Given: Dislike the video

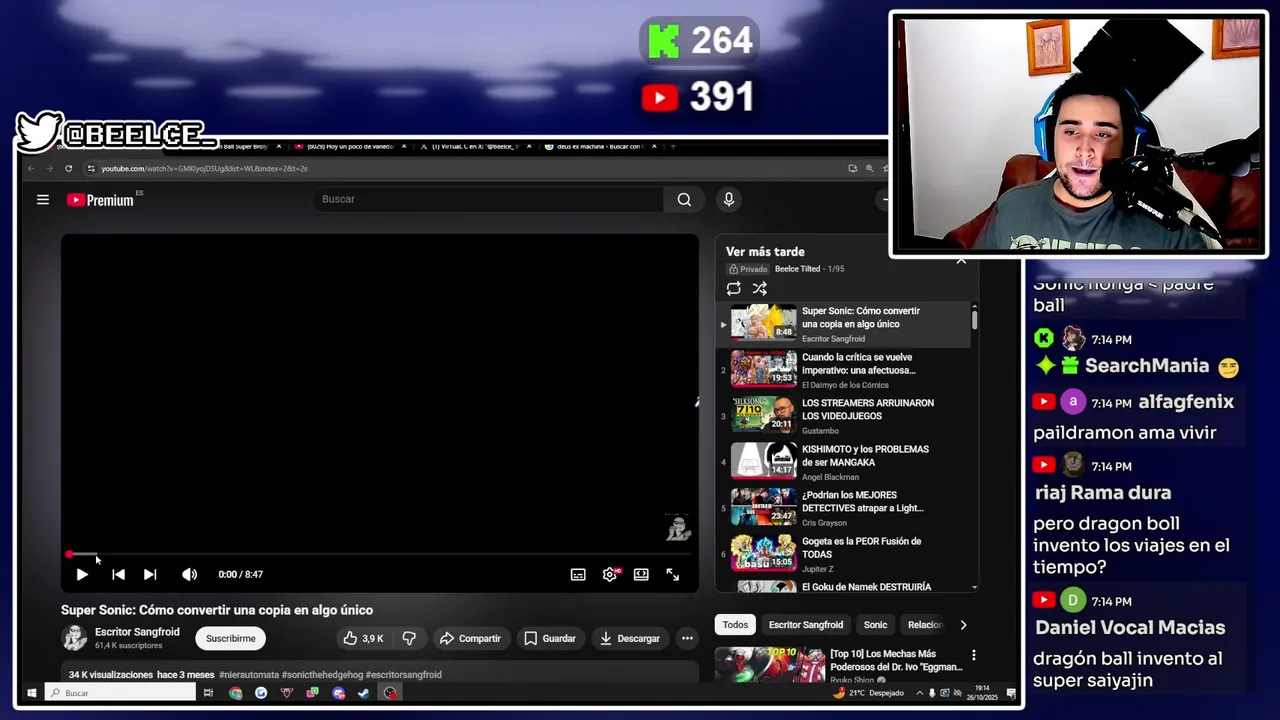Looking at the screenshot, I should click(x=409, y=638).
